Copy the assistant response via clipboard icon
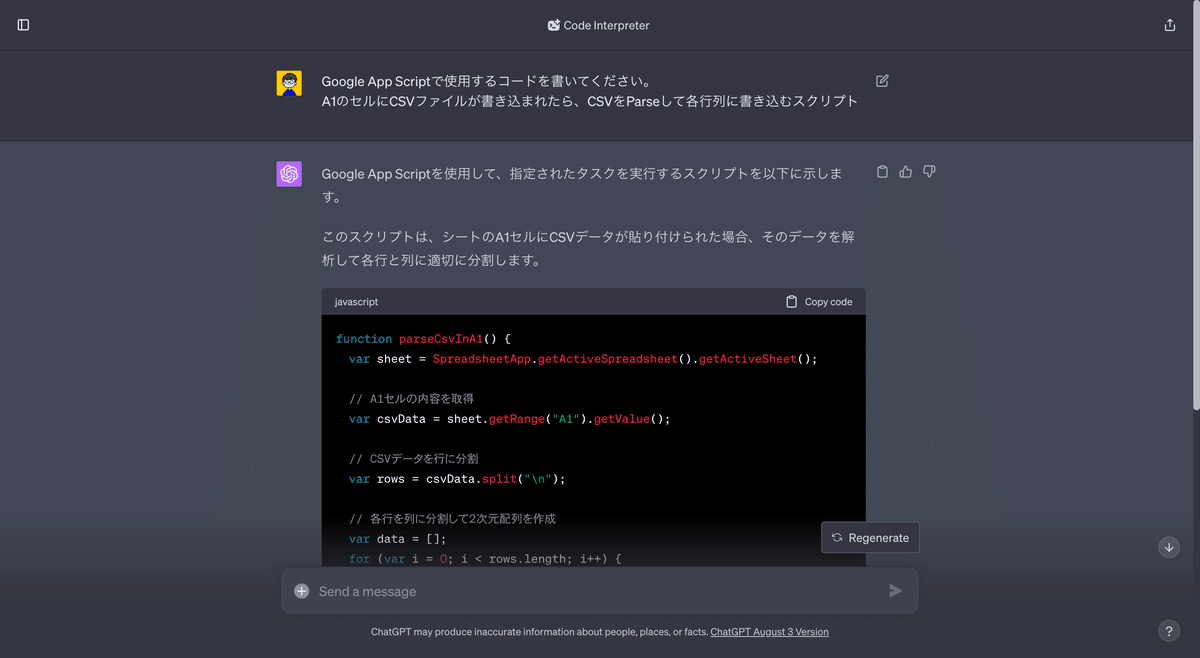Image resolution: width=1200 pixels, height=658 pixels. (x=882, y=172)
